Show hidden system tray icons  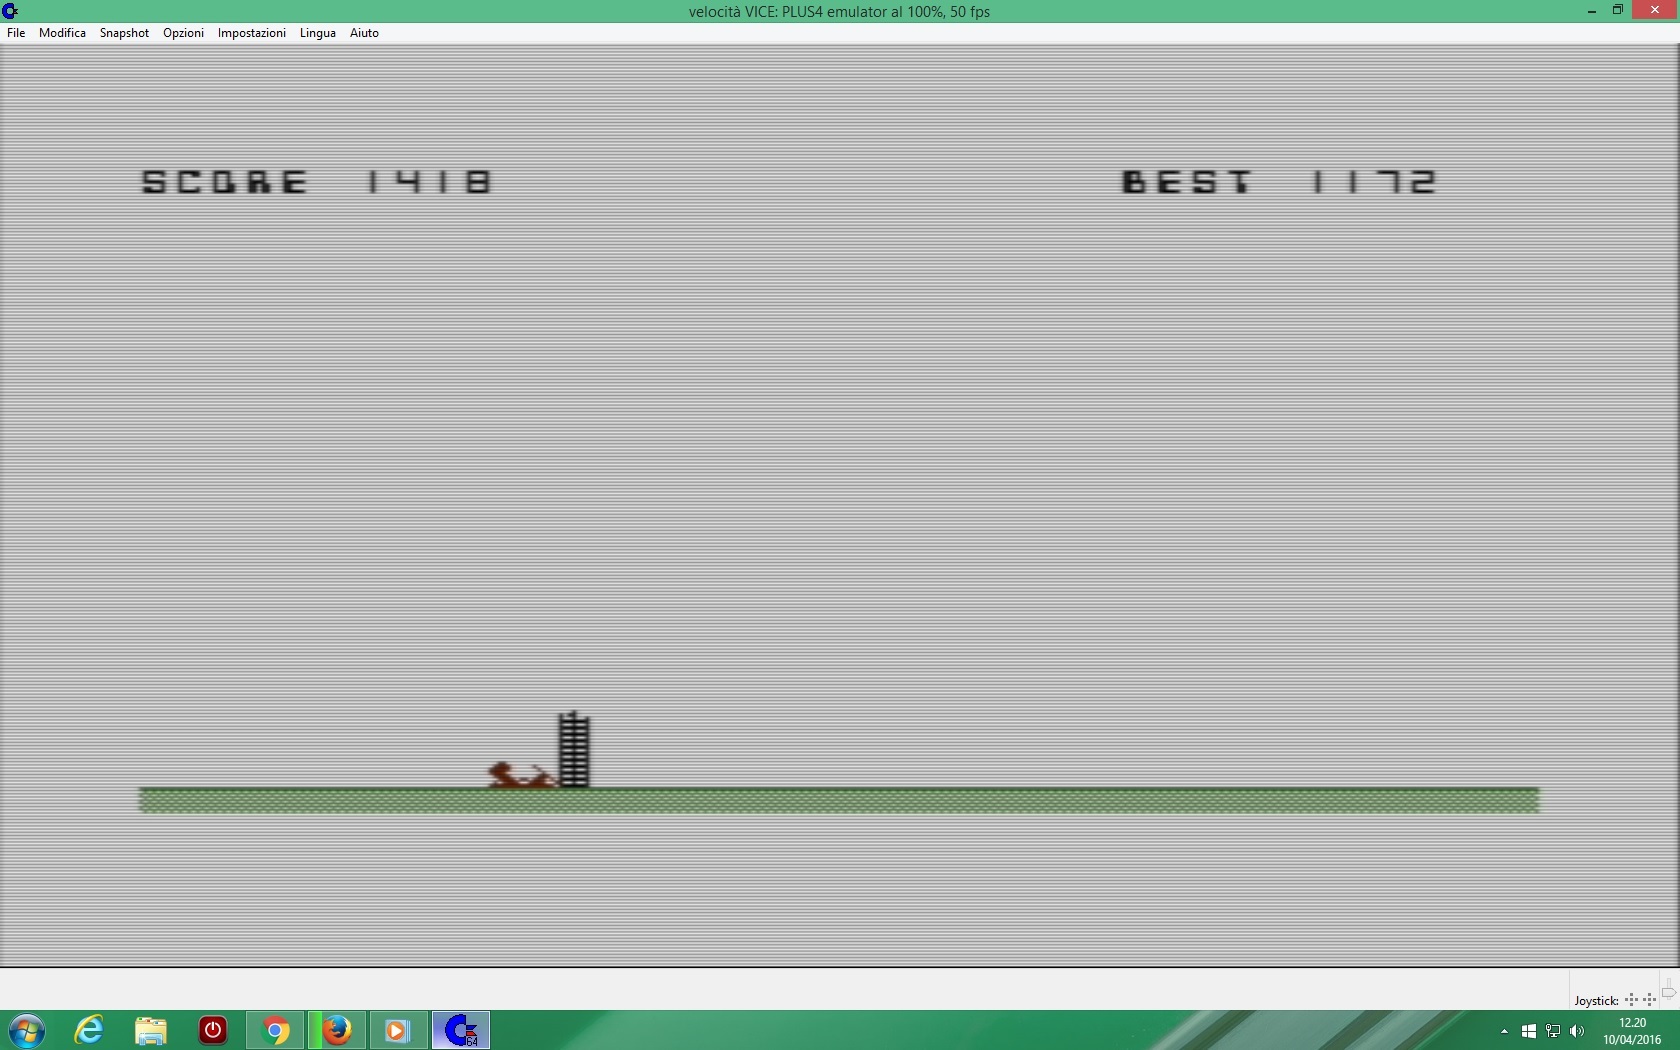tap(1504, 1031)
